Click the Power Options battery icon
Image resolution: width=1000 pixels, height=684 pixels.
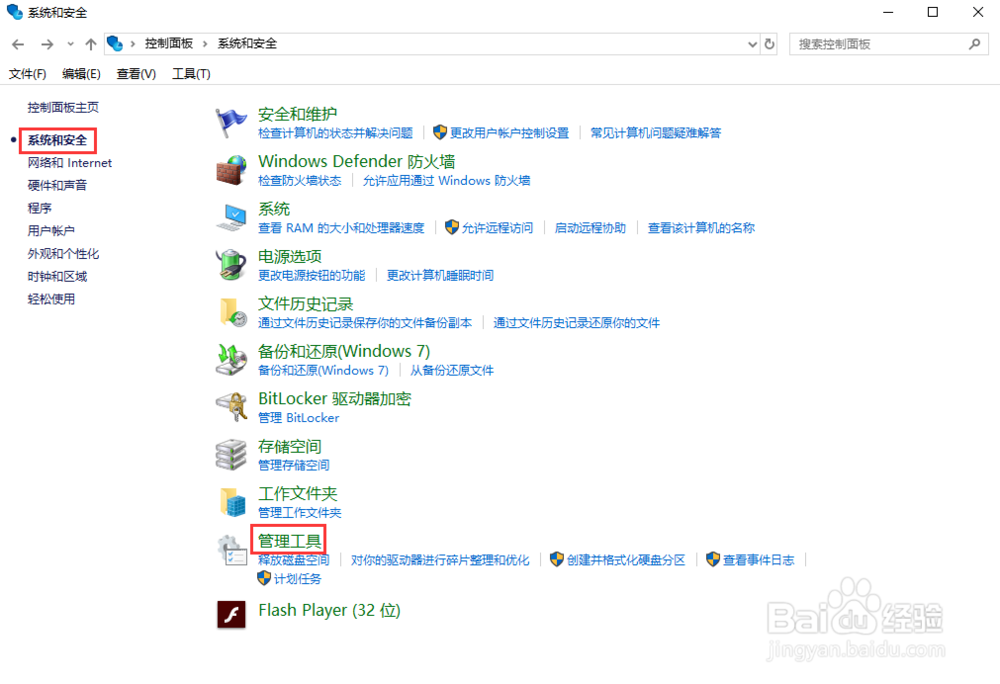click(x=230, y=265)
